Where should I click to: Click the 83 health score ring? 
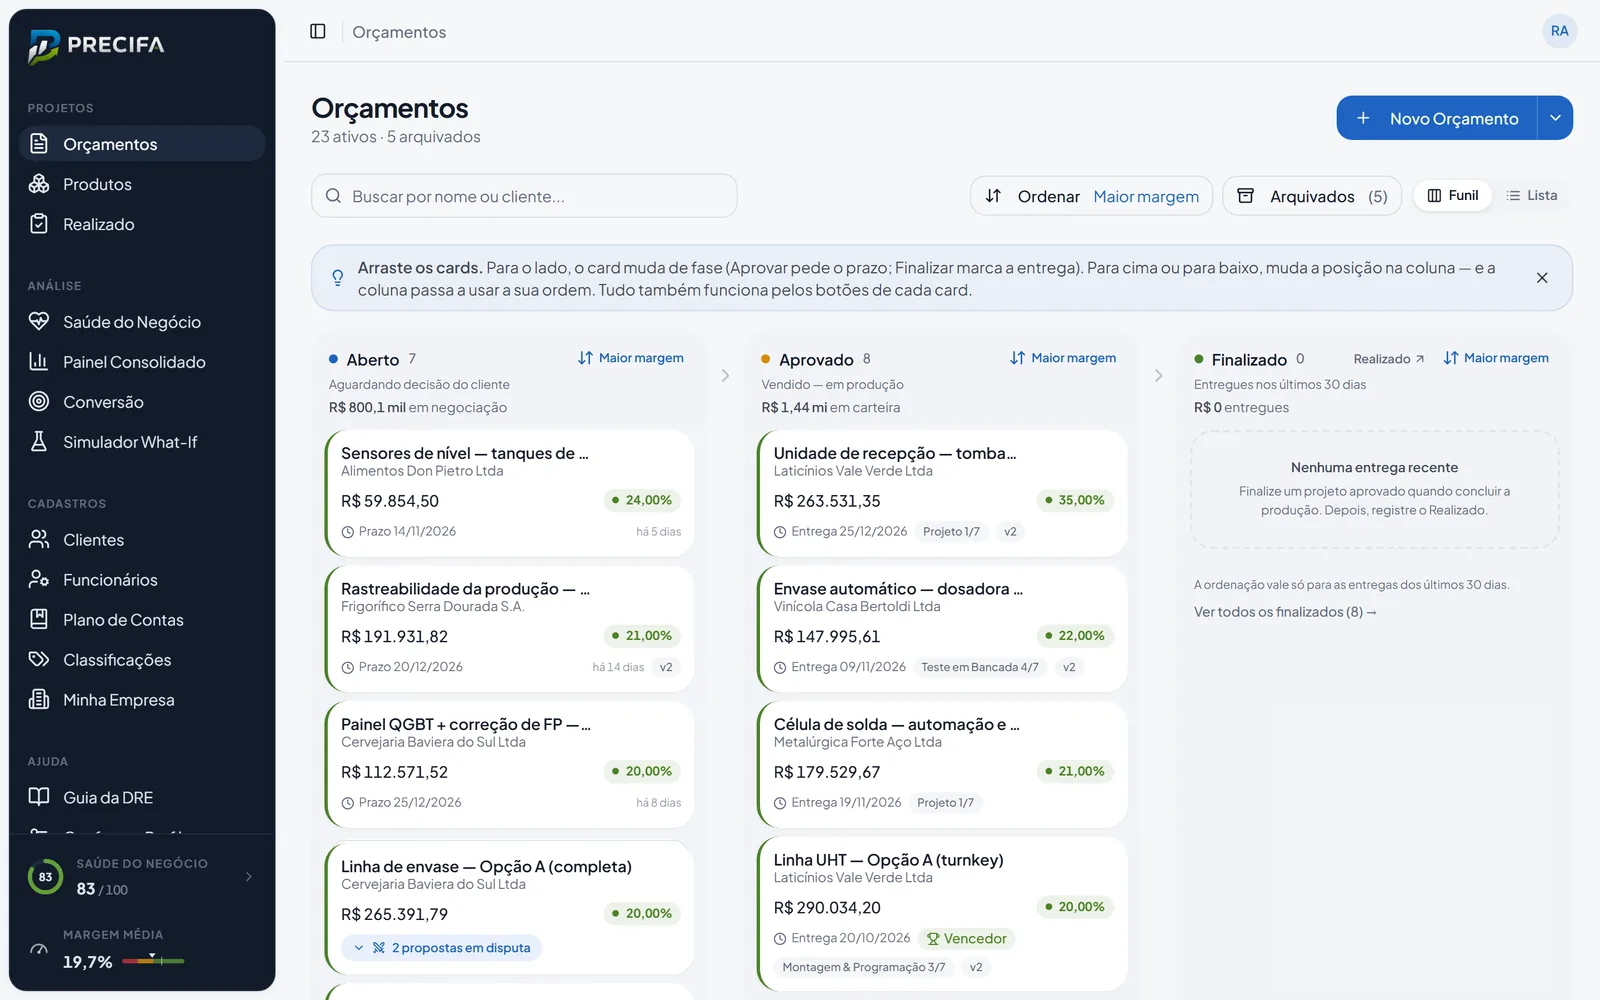(x=45, y=877)
